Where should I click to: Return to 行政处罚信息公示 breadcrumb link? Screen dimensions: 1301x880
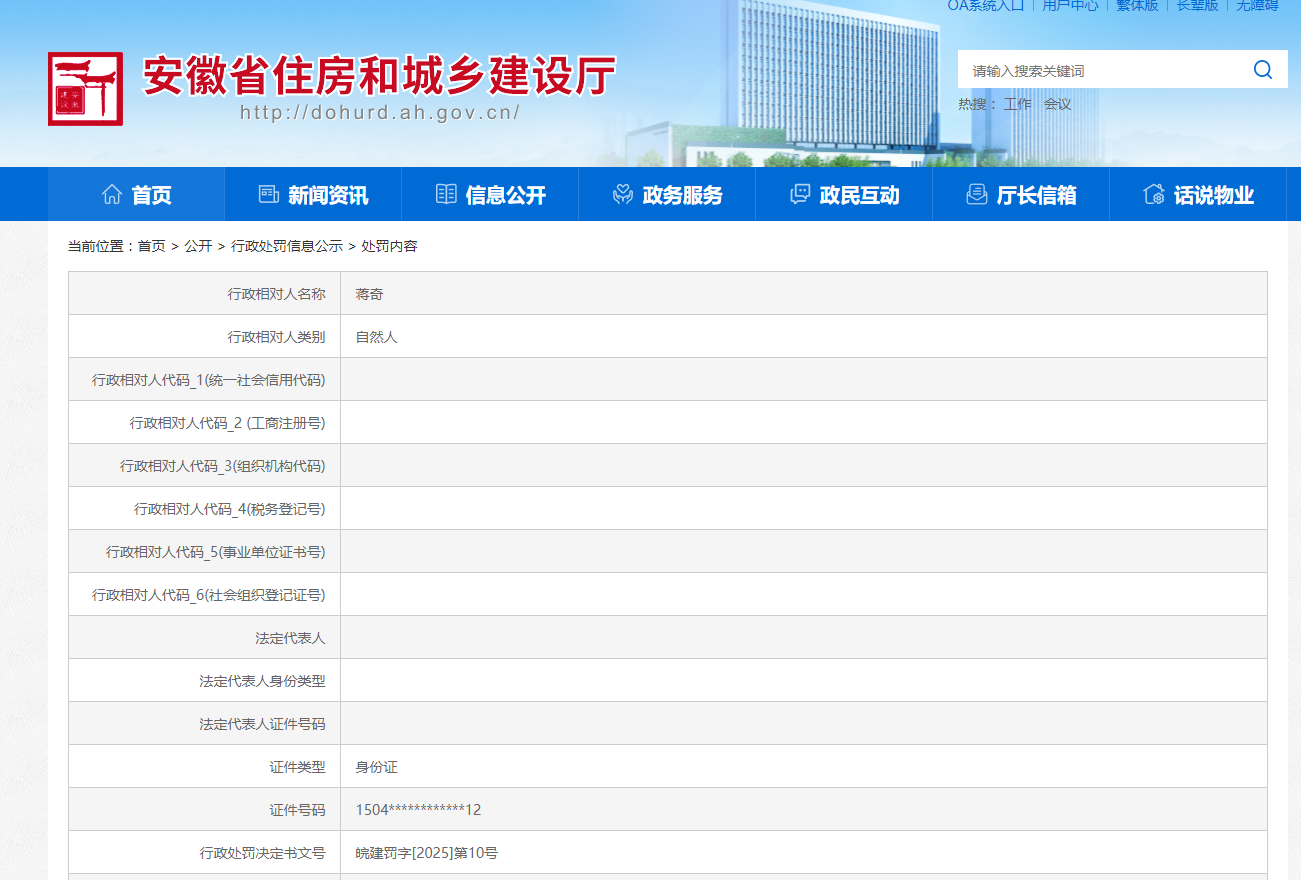(286, 246)
